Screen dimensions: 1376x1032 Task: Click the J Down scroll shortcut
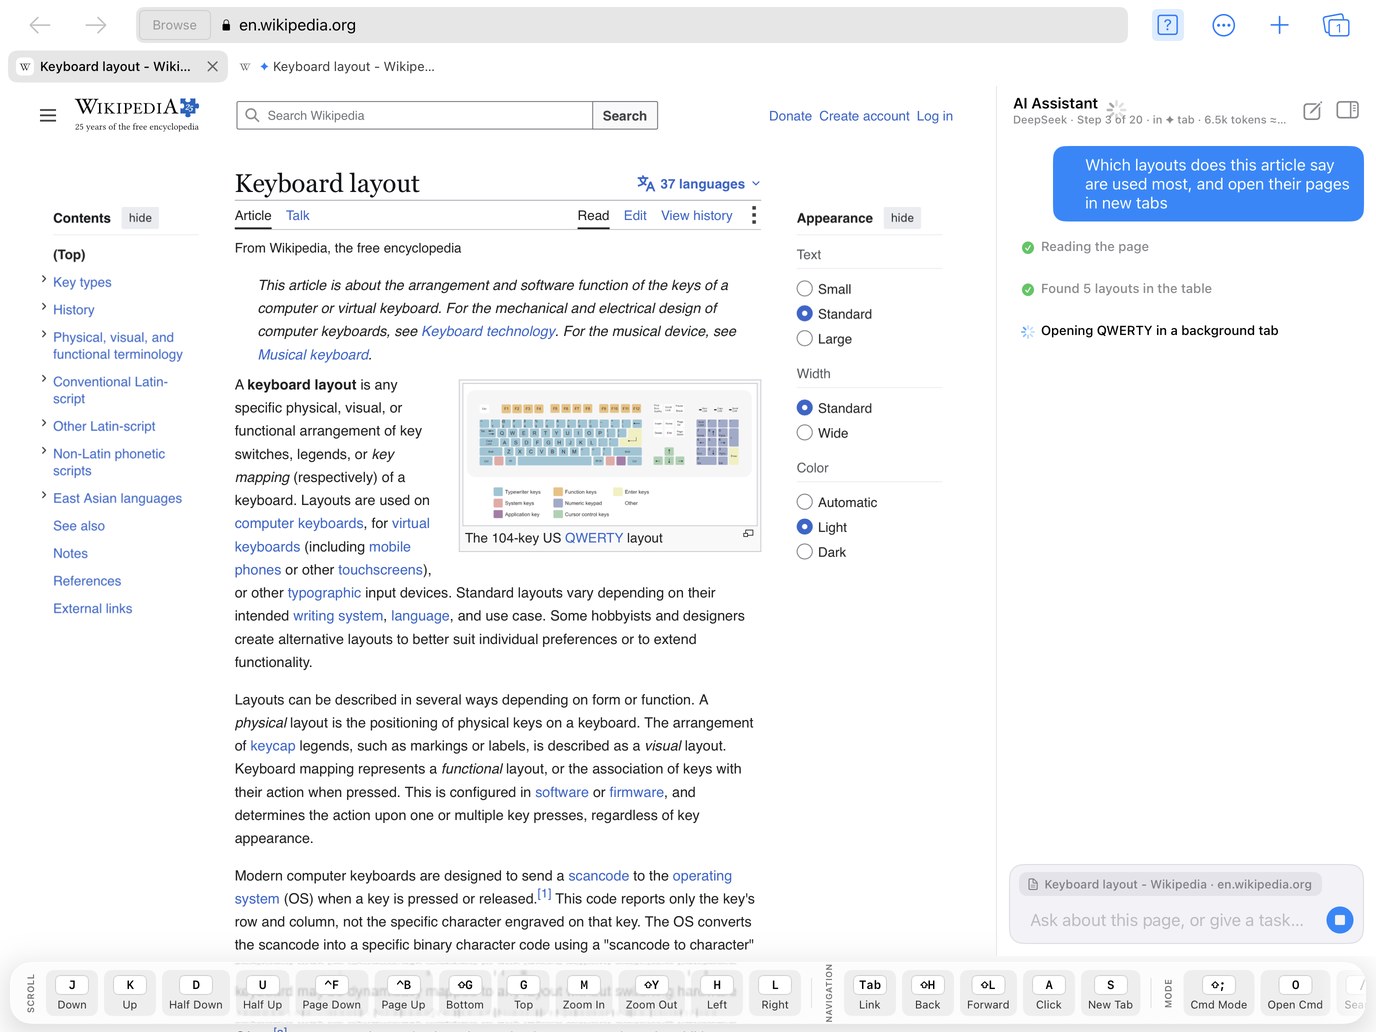(72, 993)
